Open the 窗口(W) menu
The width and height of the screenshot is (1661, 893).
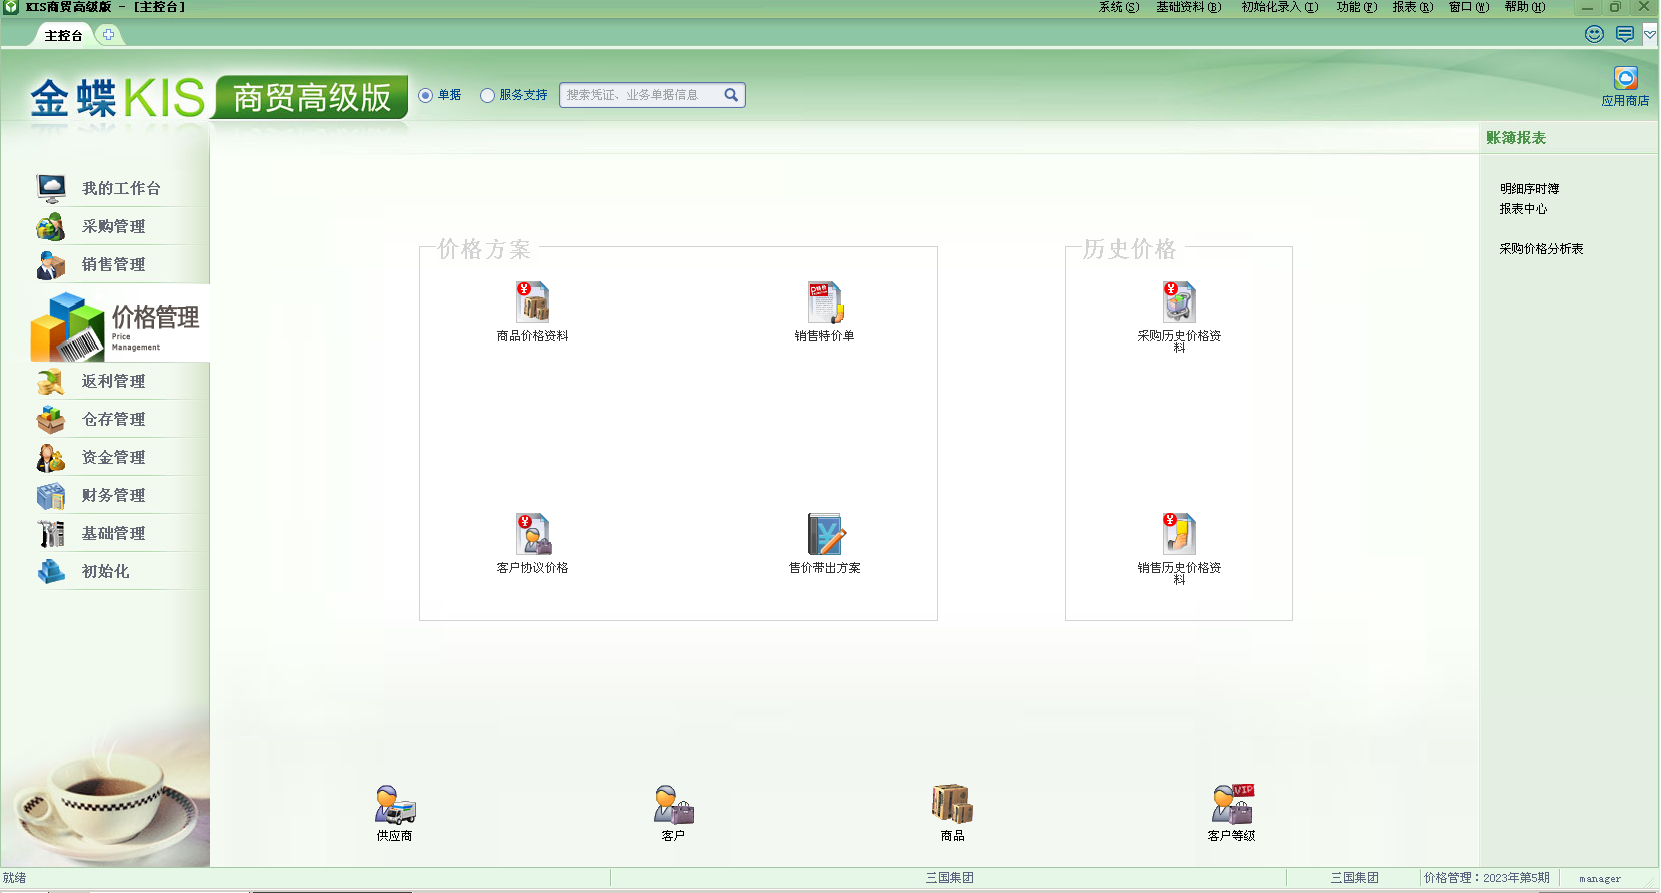tap(1469, 7)
